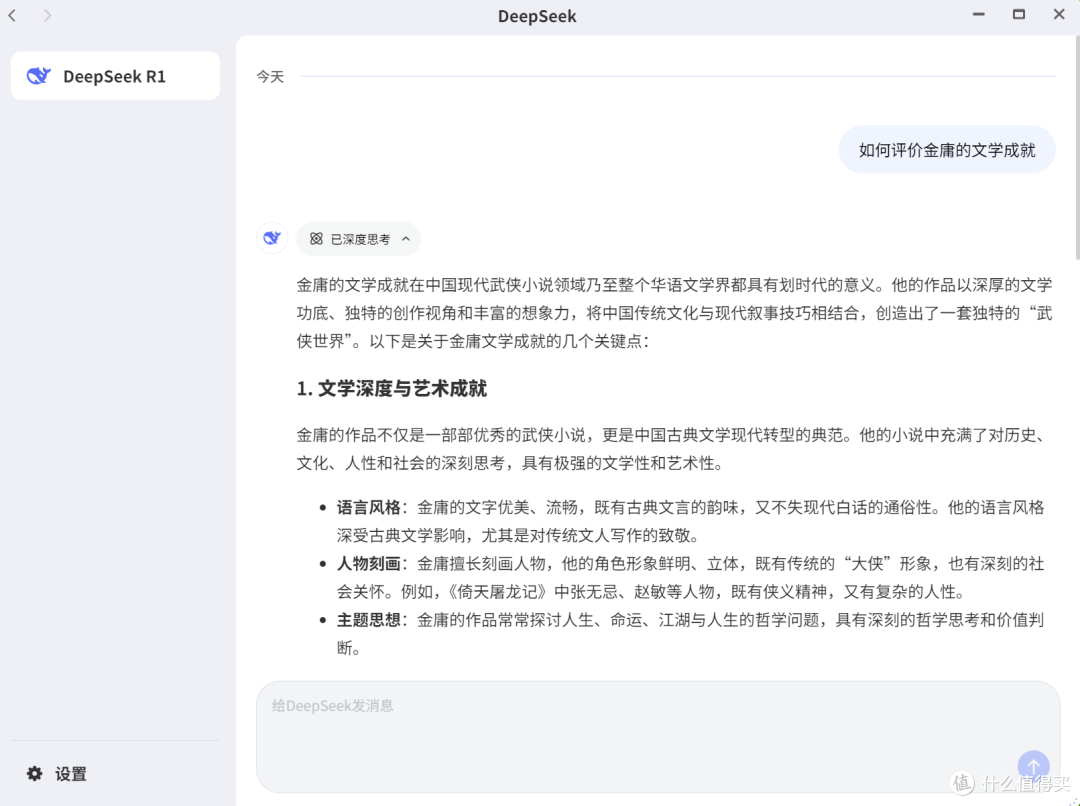Close the DeepSeek window
Viewport: 1080px width, 806px height.
pyautogui.click(x=1059, y=14)
